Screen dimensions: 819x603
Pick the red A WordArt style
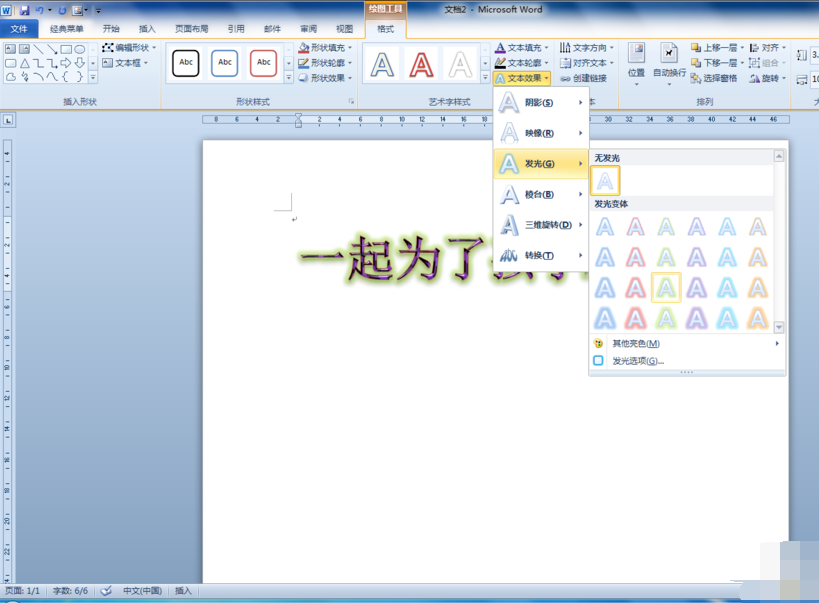[x=421, y=65]
